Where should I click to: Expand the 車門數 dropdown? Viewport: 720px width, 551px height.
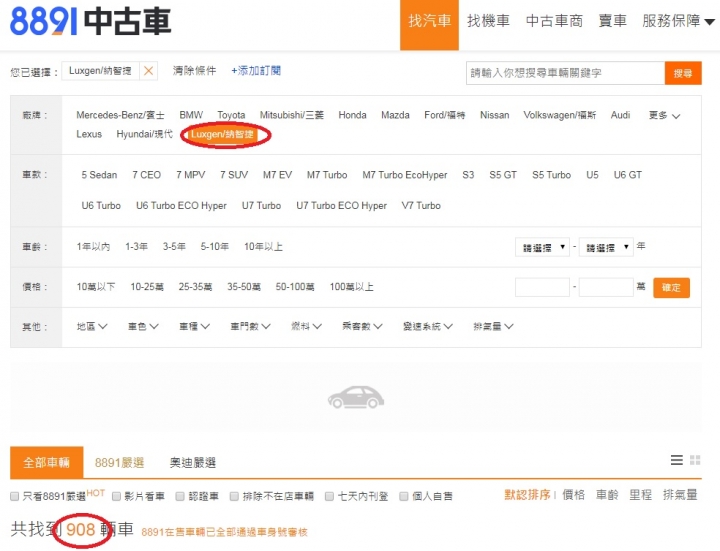click(250, 326)
